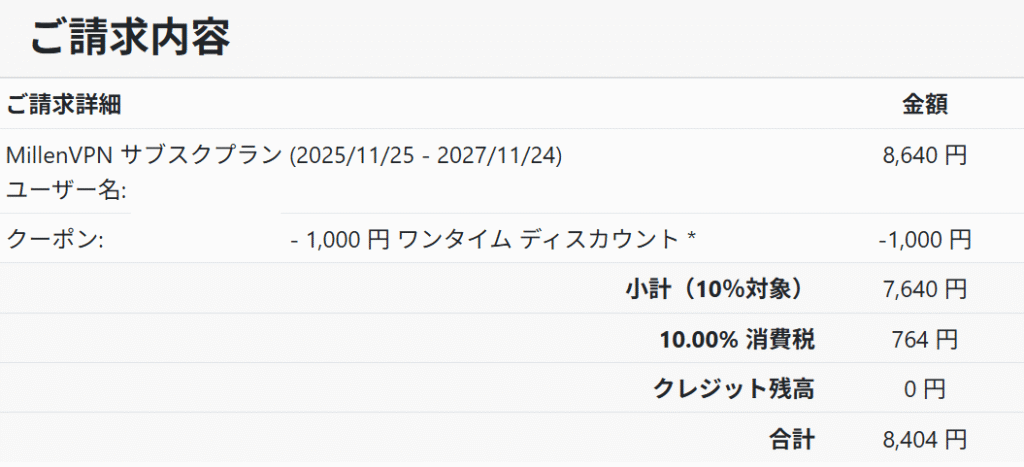
Task: Click the MillenVPN サブスクプラン item name
Action: [144, 155]
